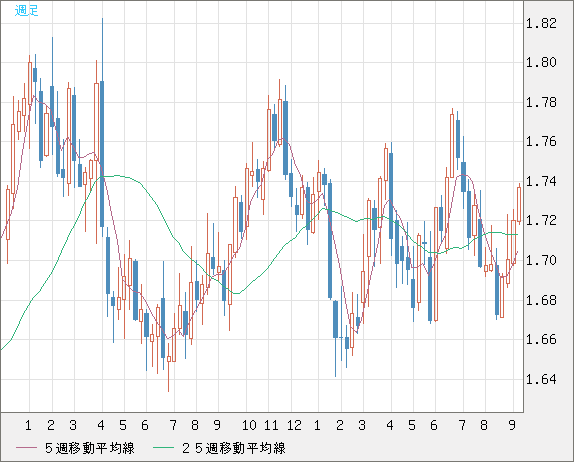The width and height of the screenshot is (574, 462).
Task: Click the 25週移動平均線 legend label
Action: coord(234,448)
